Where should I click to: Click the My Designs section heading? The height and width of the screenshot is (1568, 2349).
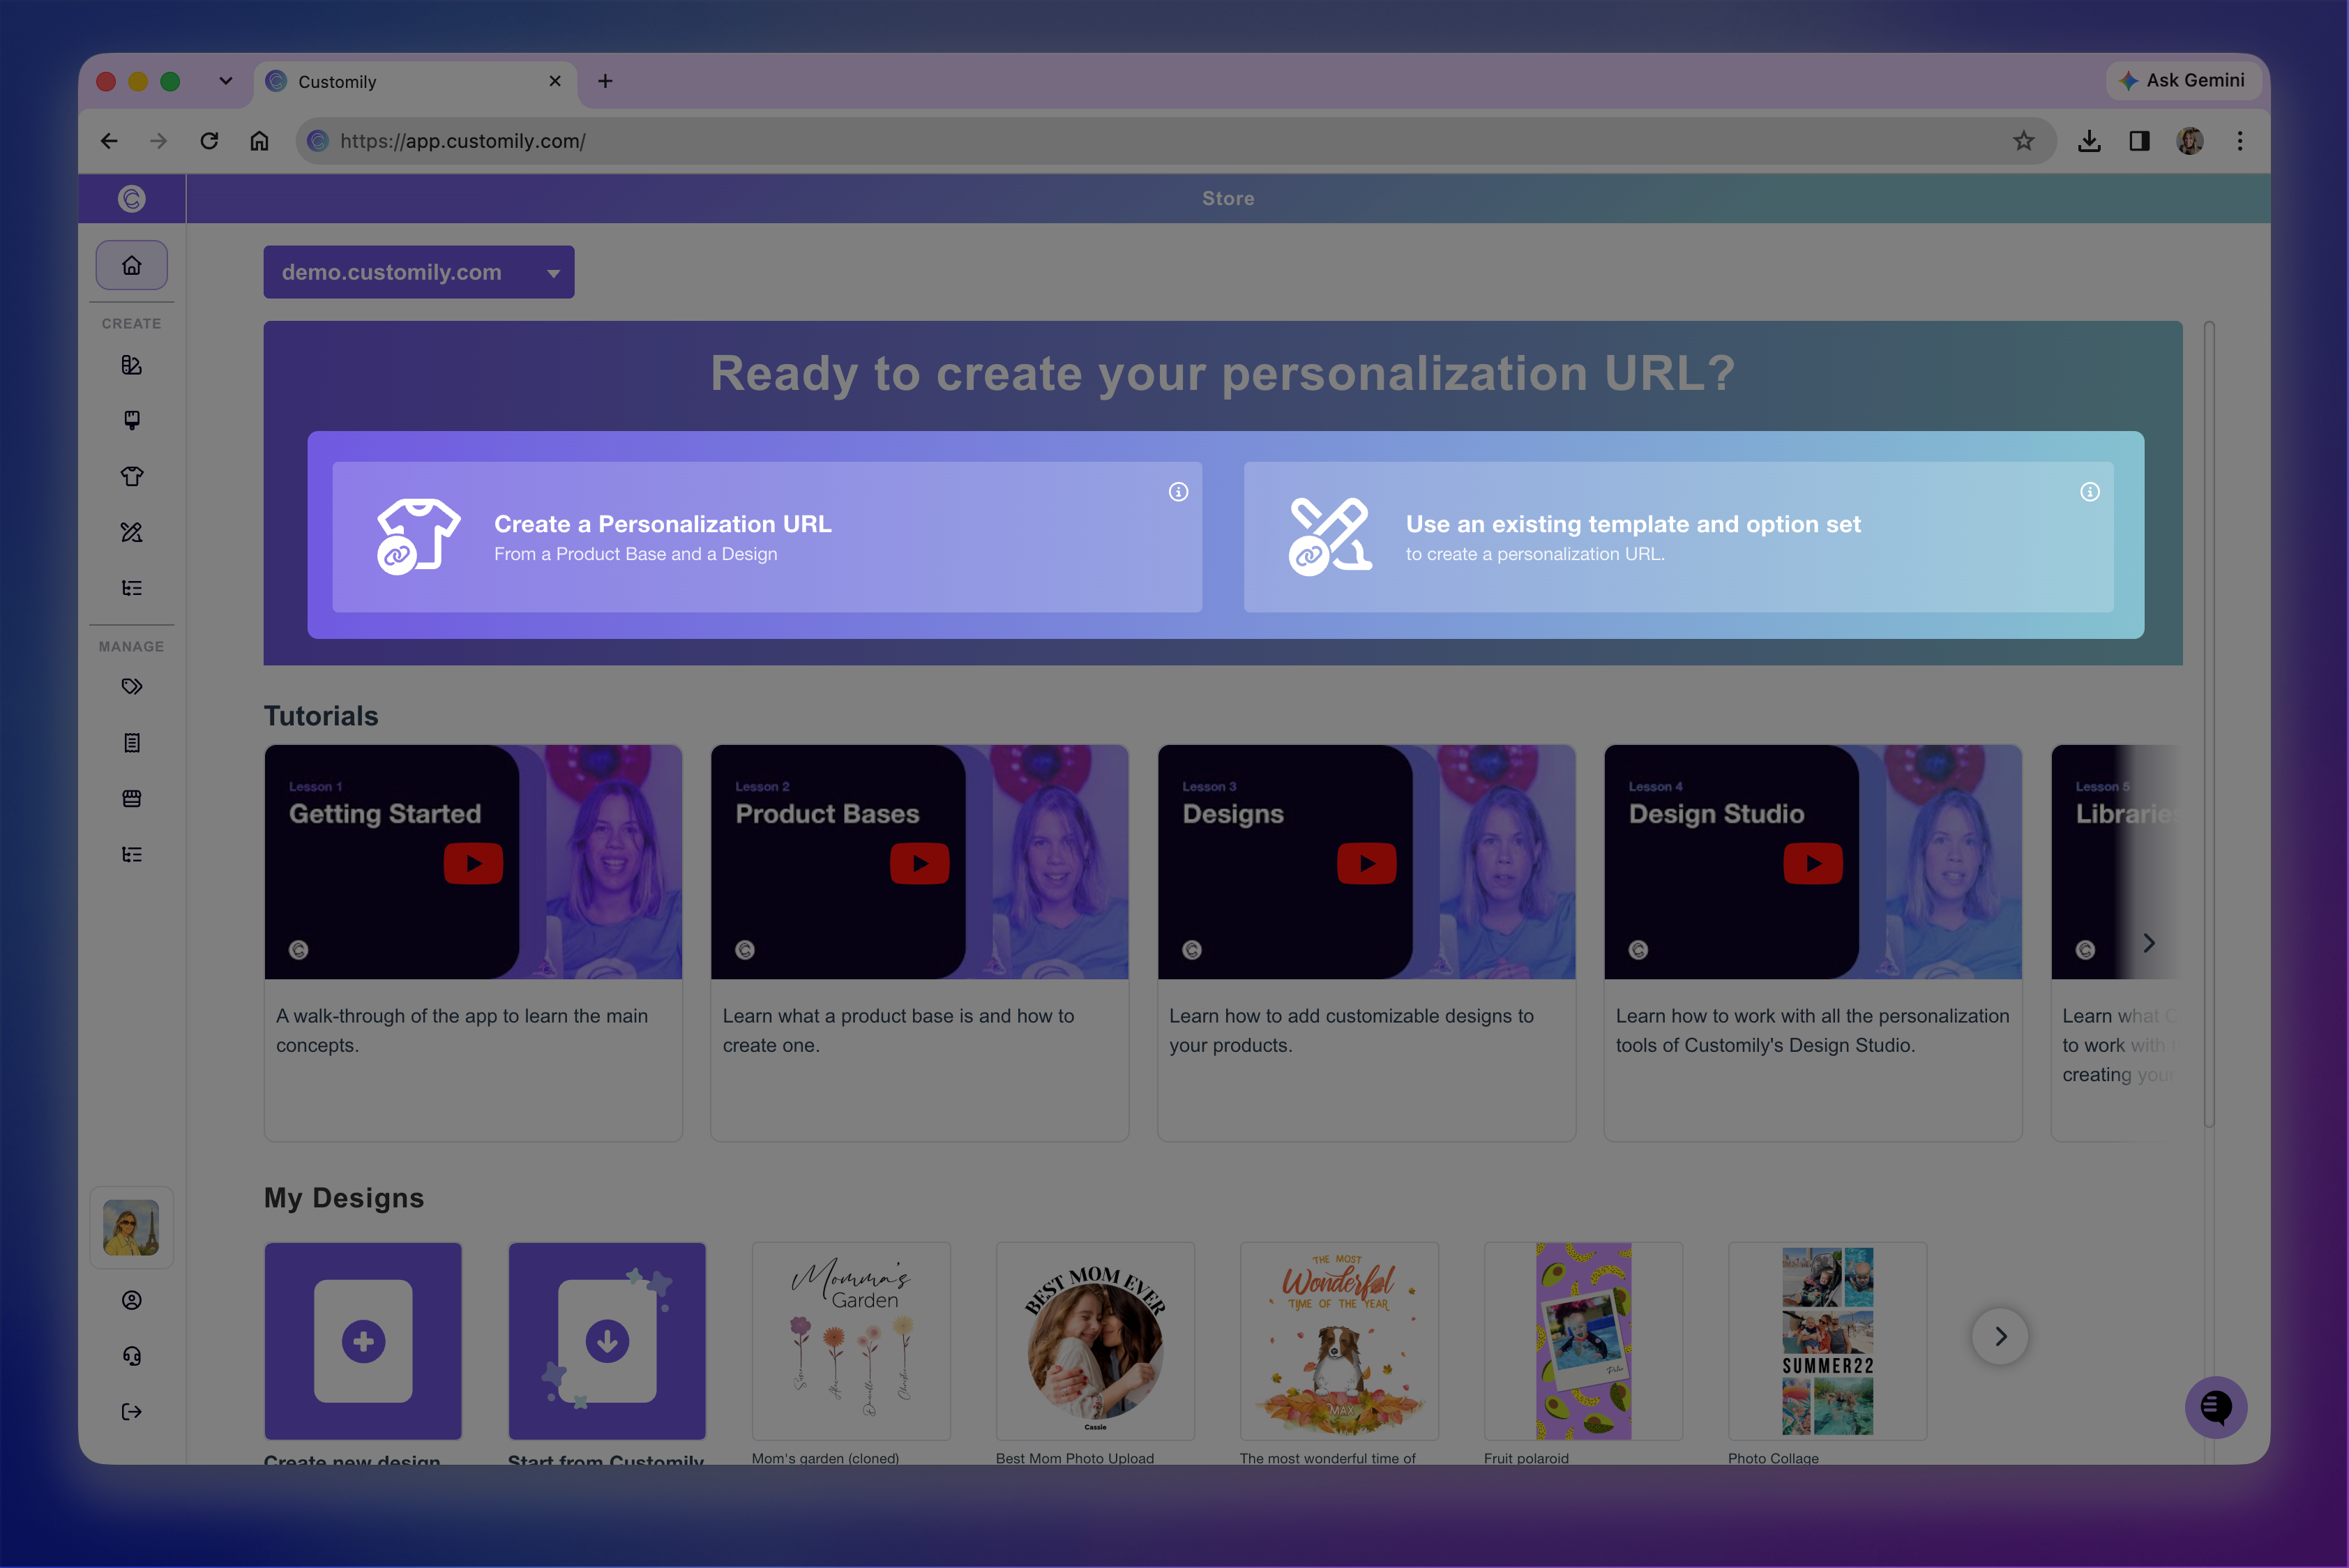(x=344, y=1198)
